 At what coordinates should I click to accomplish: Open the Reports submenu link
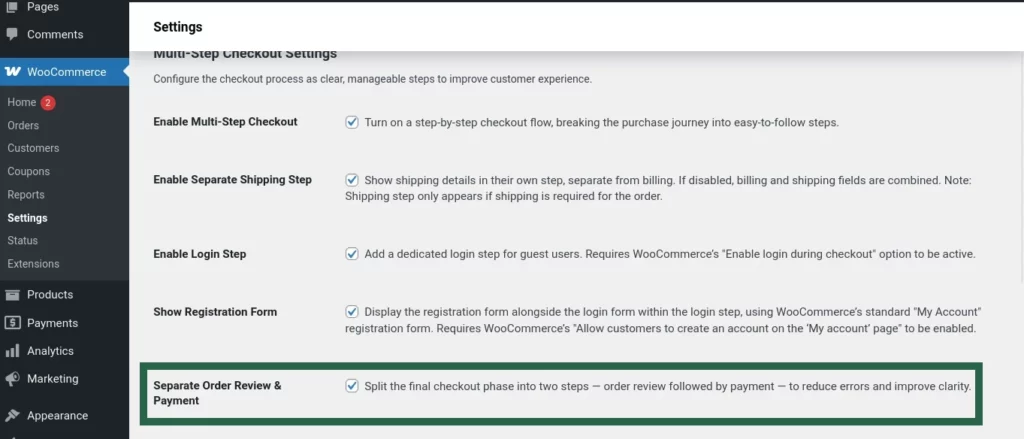(x=27, y=195)
